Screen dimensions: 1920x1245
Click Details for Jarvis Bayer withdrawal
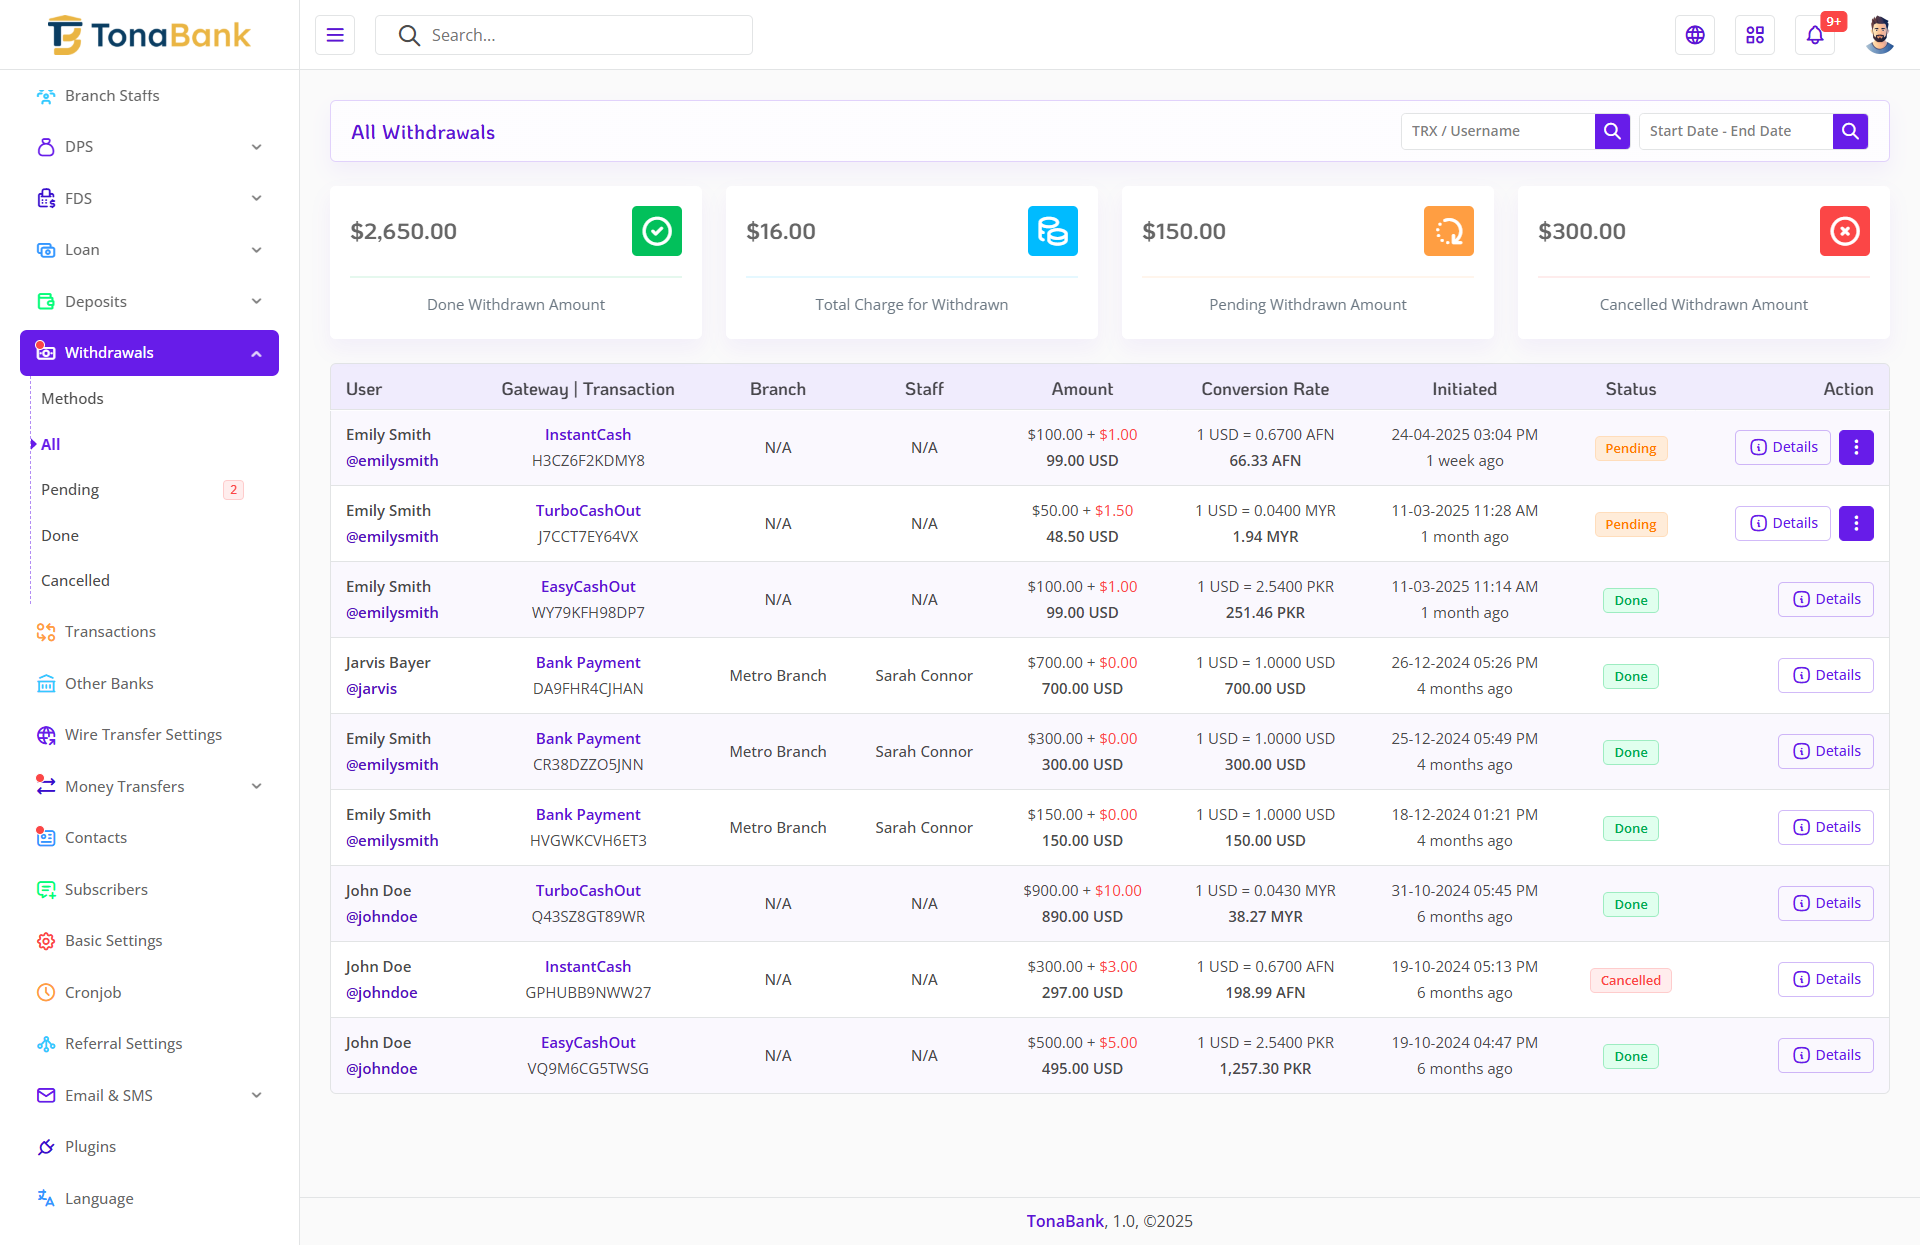[x=1825, y=676]
